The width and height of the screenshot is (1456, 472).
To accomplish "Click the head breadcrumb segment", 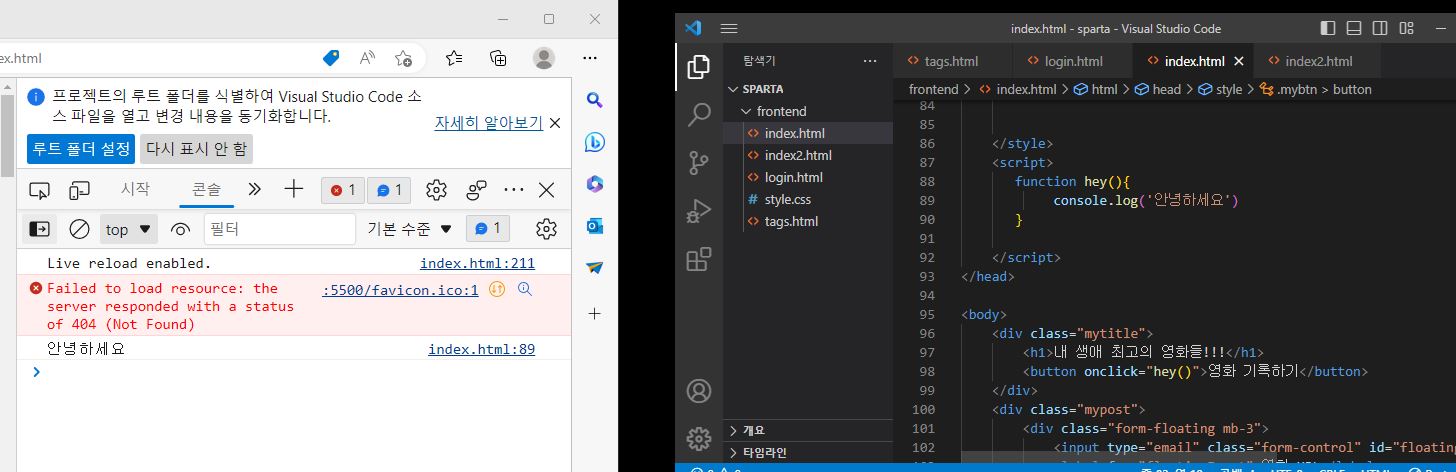I will pyautogui.click(x=1159, y=89).
